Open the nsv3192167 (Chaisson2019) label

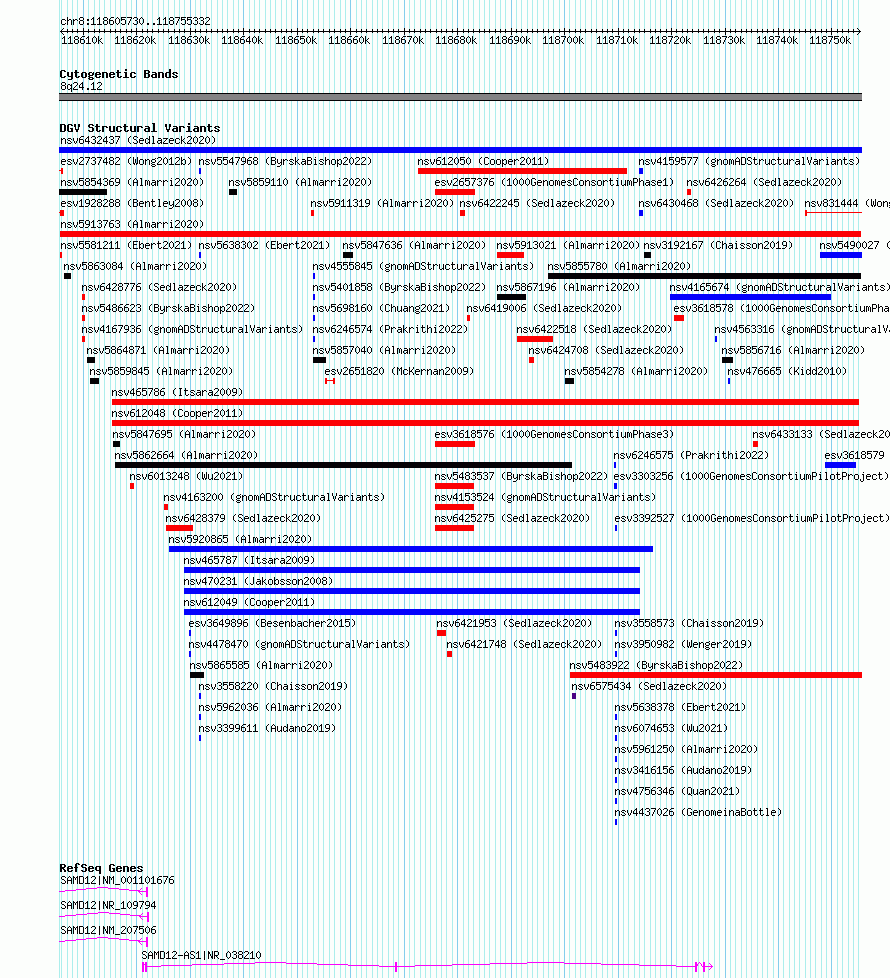tap(718, 245)
